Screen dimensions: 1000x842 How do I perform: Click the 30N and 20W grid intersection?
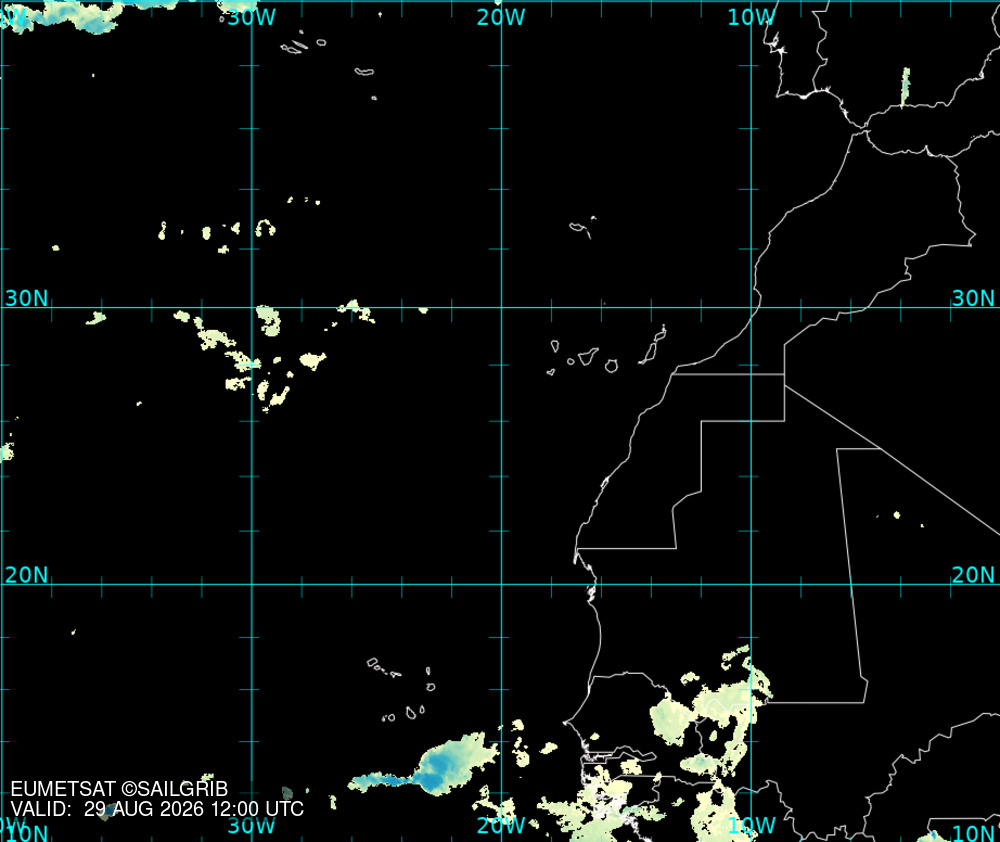[501, 307]
